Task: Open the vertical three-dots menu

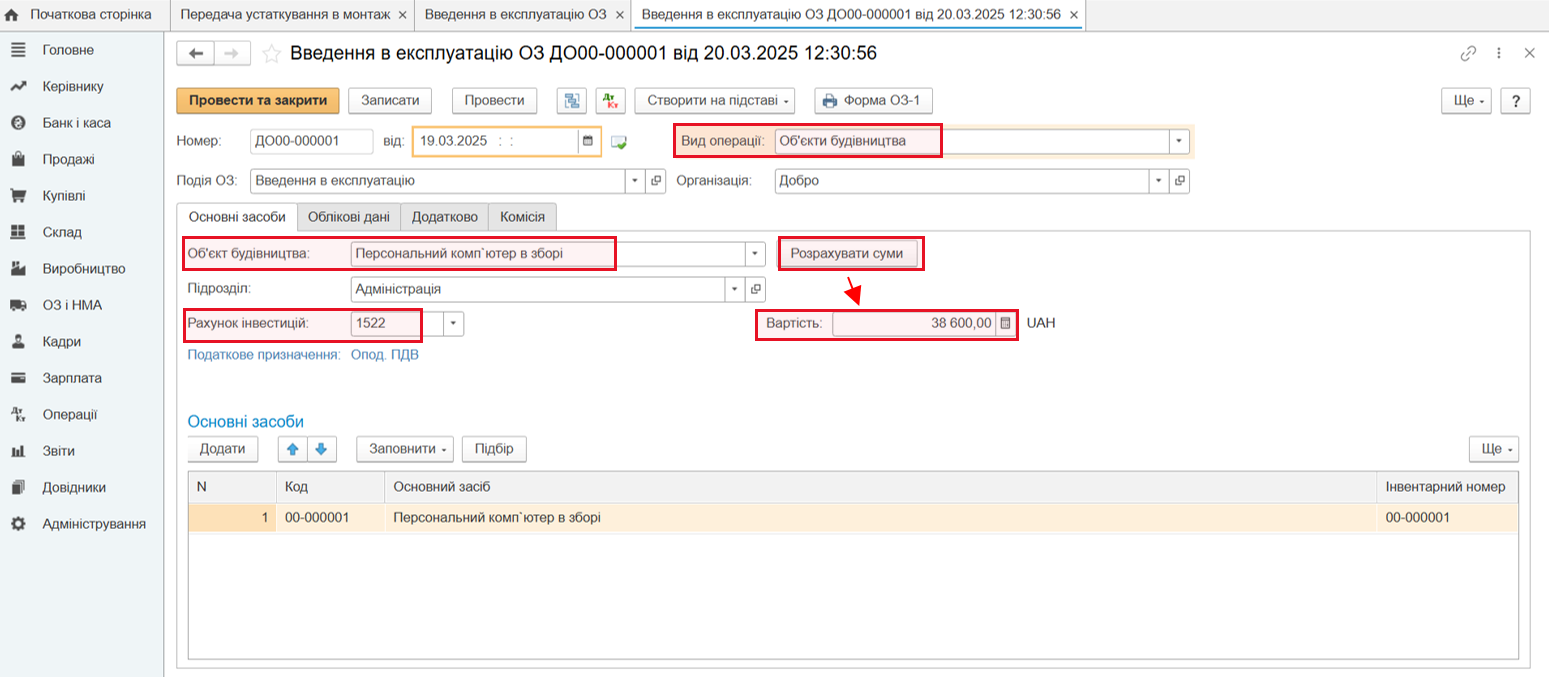Action: (x=1499, y=54)
